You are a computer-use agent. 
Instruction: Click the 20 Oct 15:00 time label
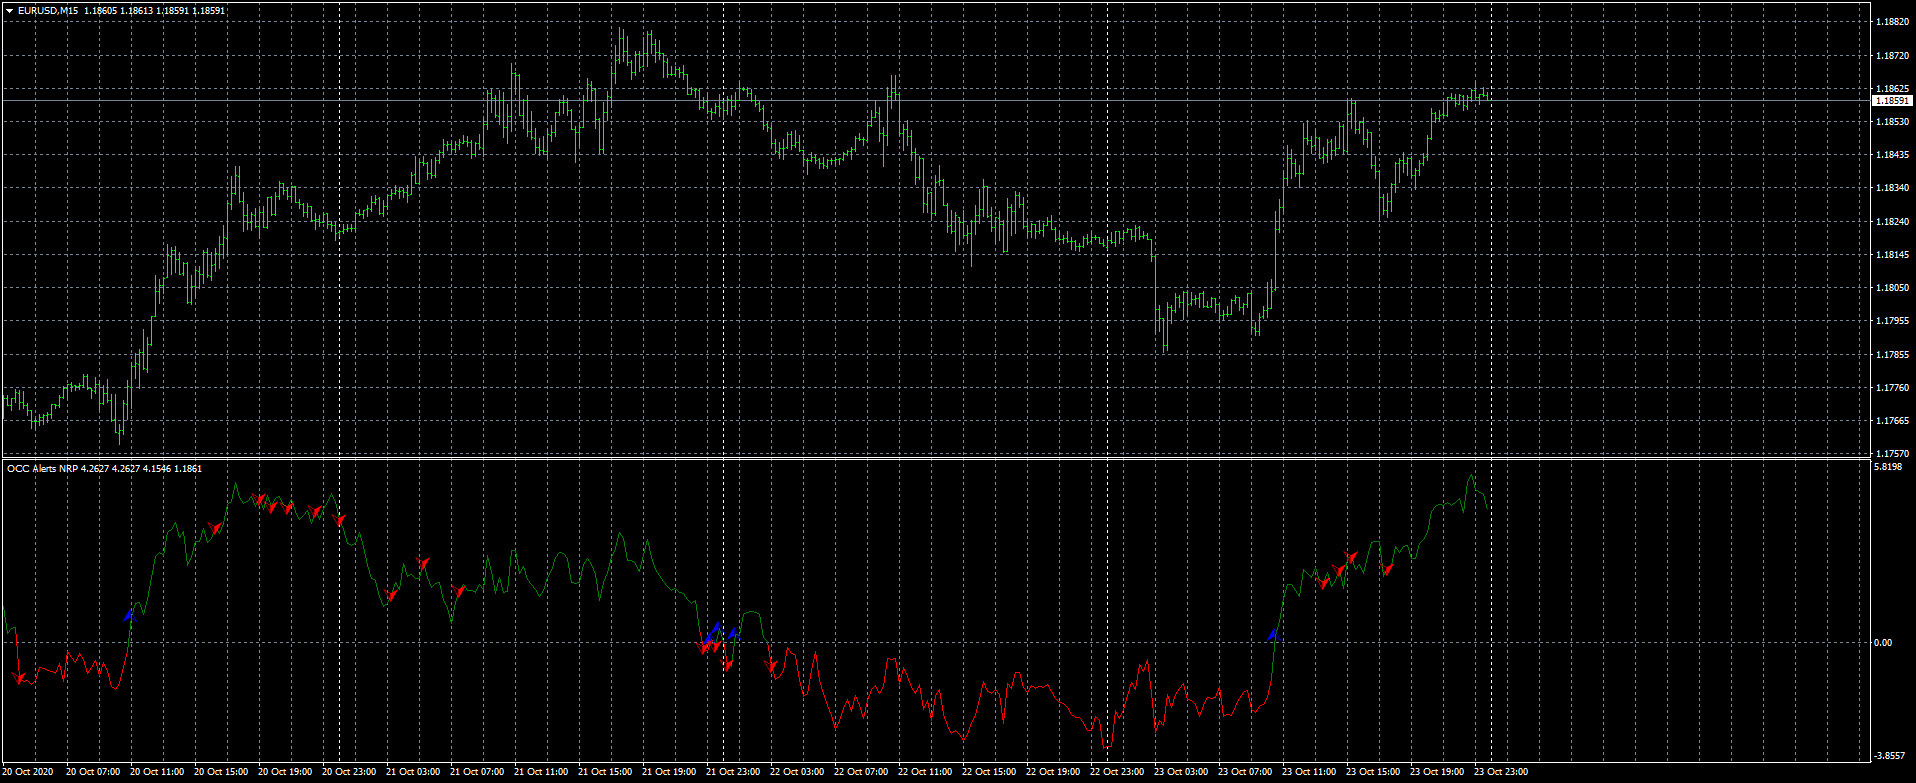pyautogui.click(x=221, y=772)
